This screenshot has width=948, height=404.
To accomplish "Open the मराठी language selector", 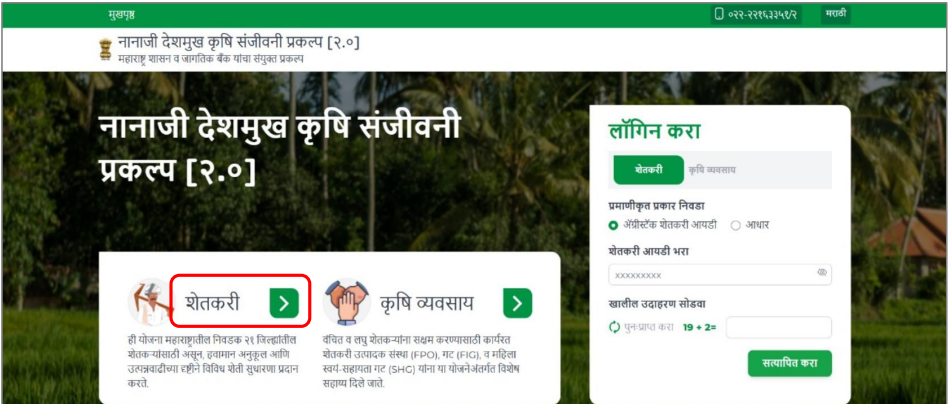I will click(x=836, y=14).
